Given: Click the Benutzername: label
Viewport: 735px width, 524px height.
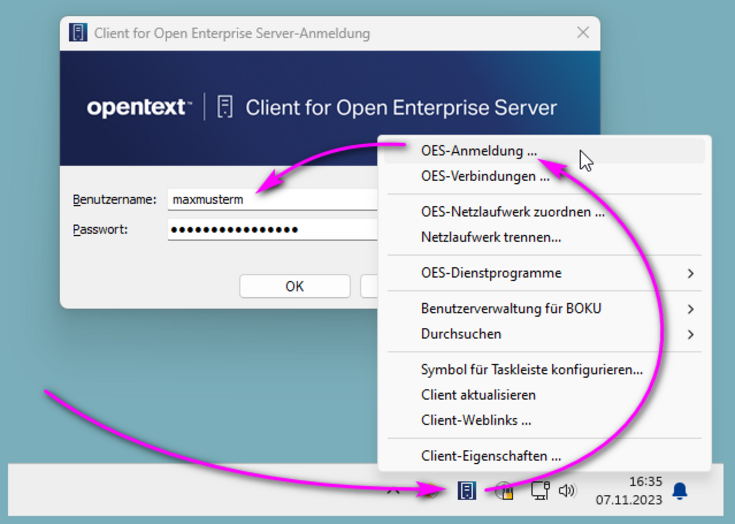Looking at the screenshot, I should pyautogui.click(x=114, y=200).
